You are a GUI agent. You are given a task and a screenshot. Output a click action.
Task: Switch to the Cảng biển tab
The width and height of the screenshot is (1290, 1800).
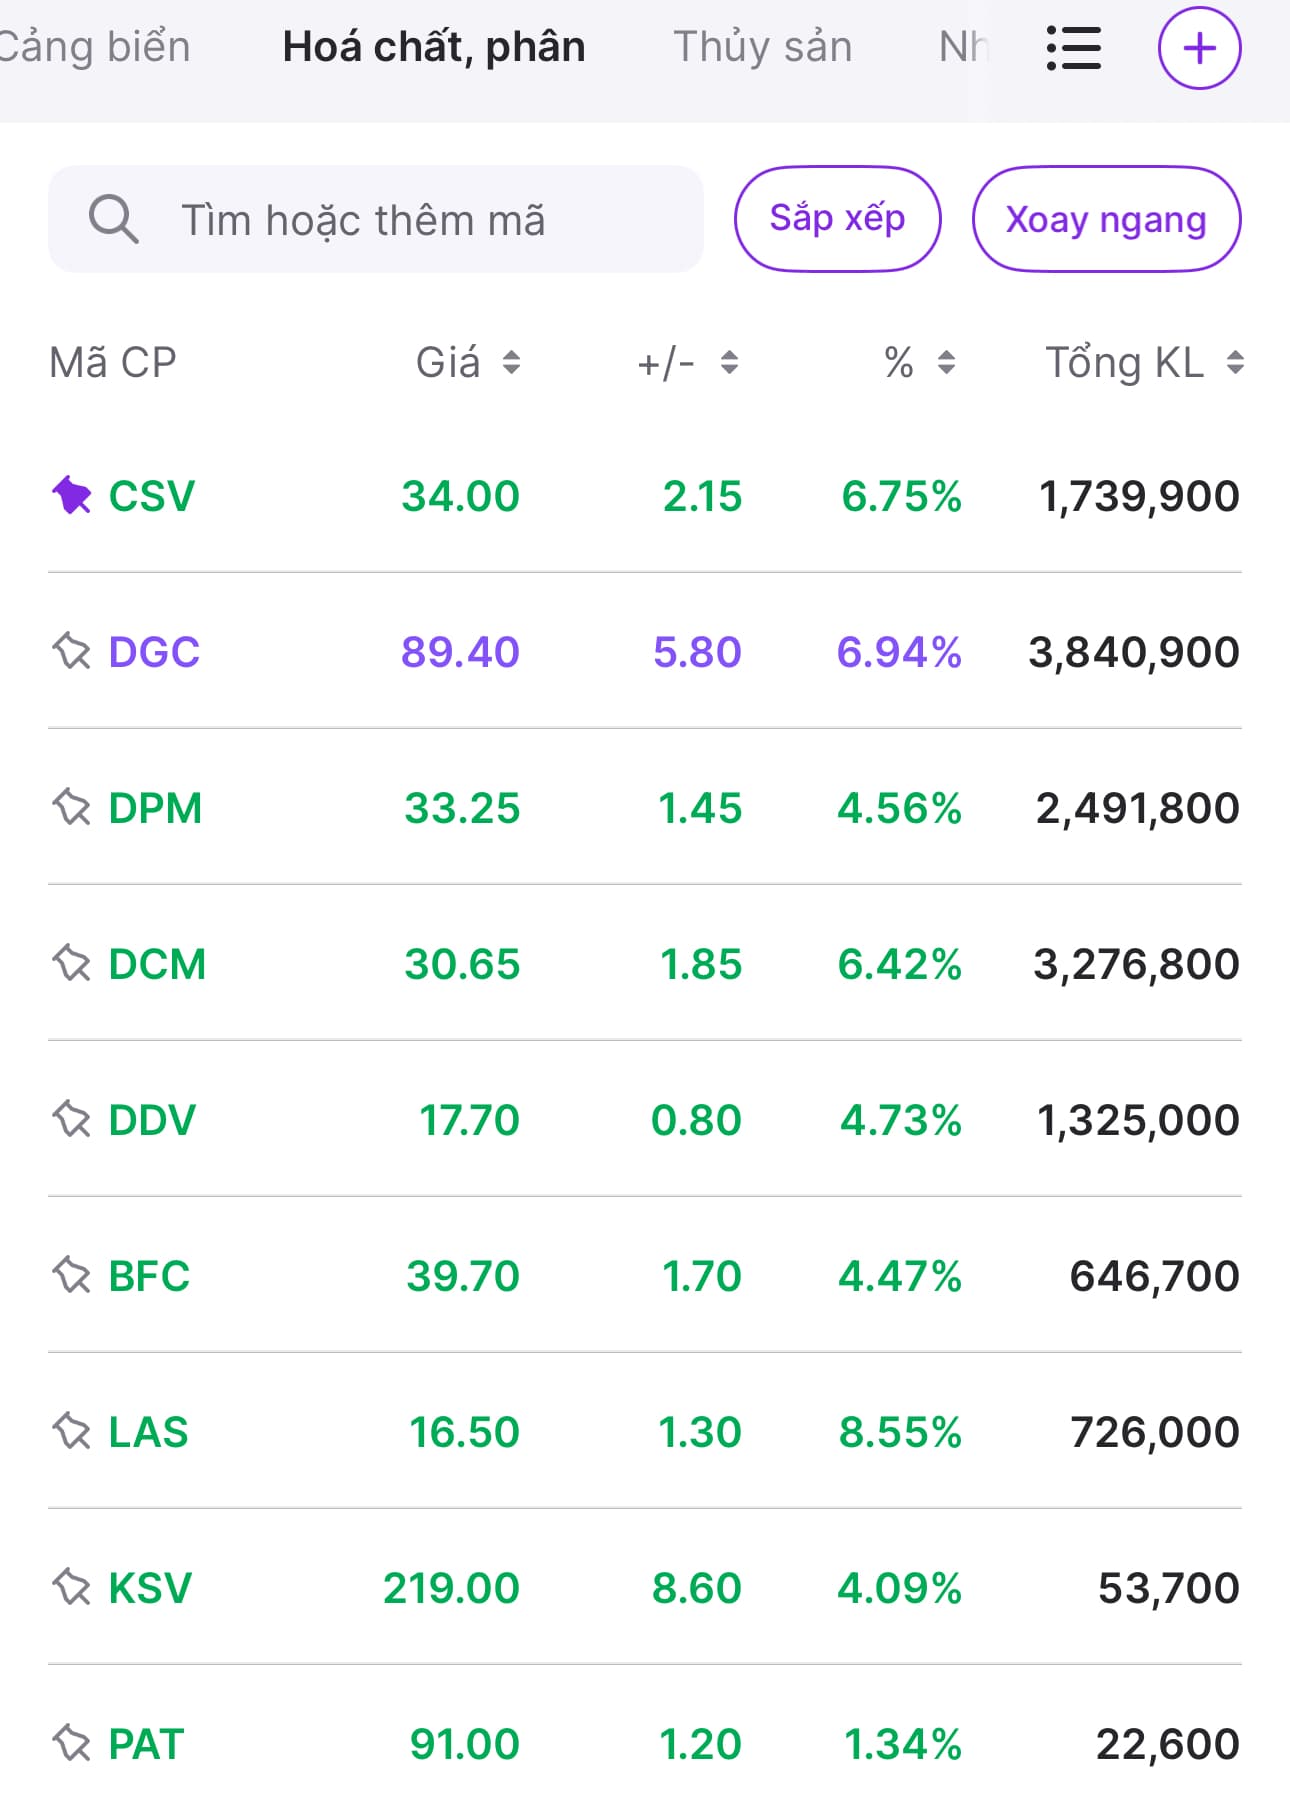(95, 47)
